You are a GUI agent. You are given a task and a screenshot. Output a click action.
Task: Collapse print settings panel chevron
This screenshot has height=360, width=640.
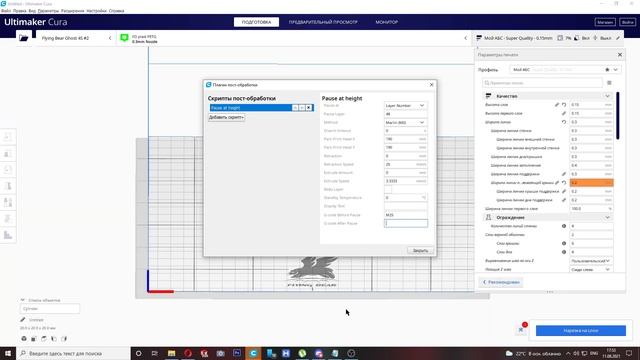466,38
